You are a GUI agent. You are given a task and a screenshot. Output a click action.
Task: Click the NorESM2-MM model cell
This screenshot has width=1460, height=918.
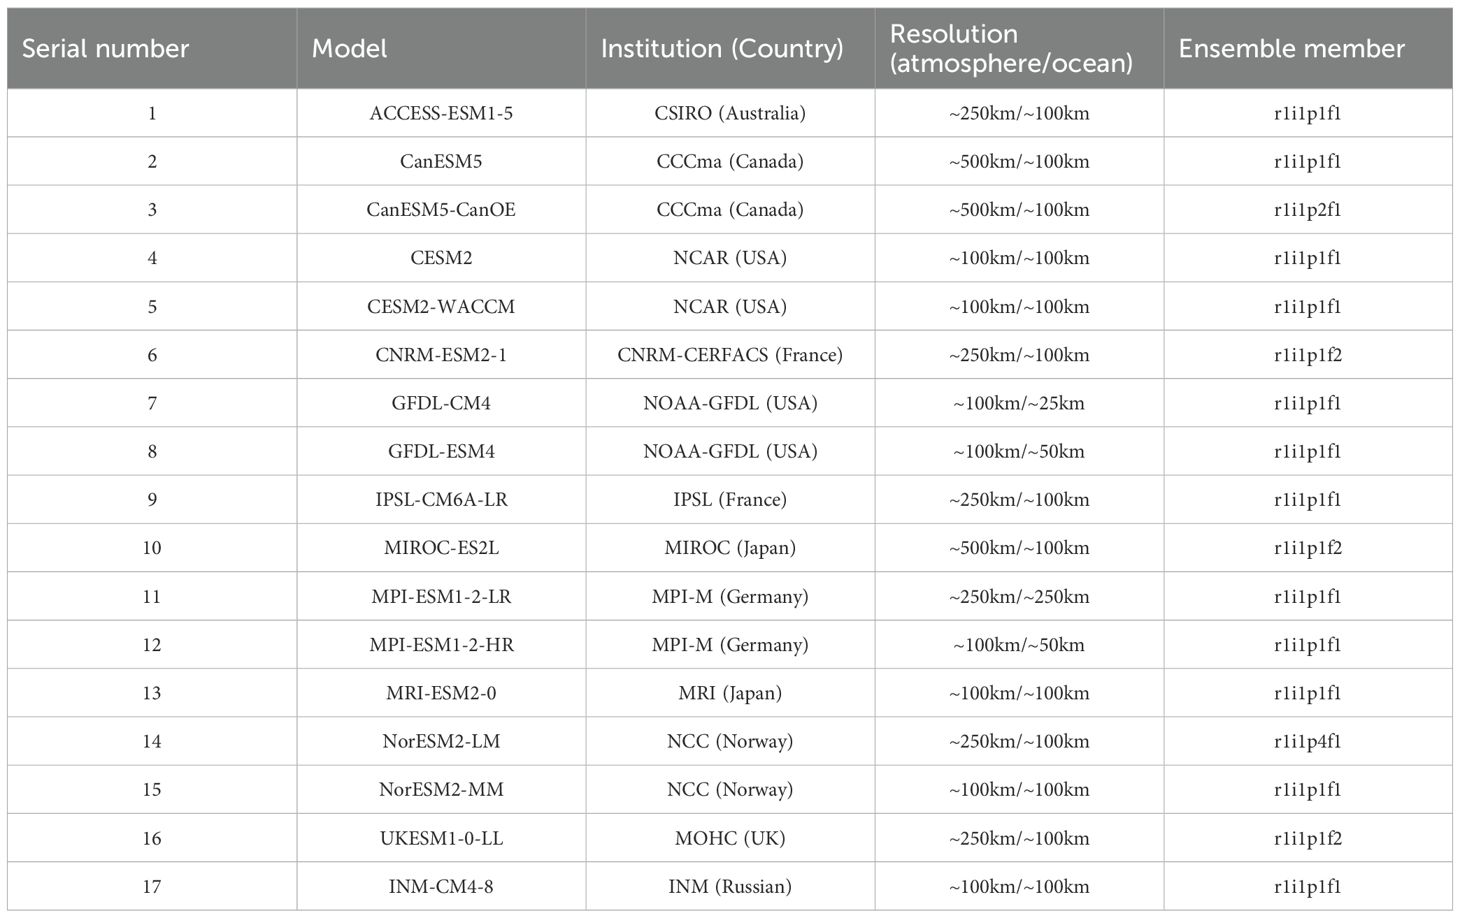pos(441,790)
